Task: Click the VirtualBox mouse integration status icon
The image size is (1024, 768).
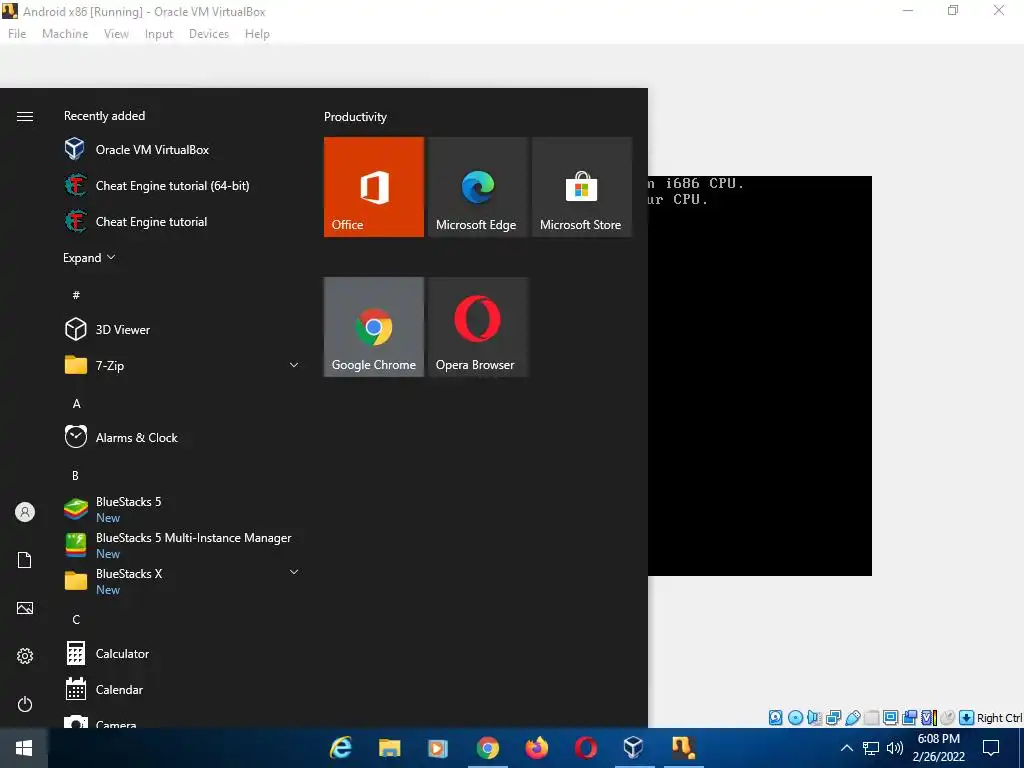Action: coord(947,718)
